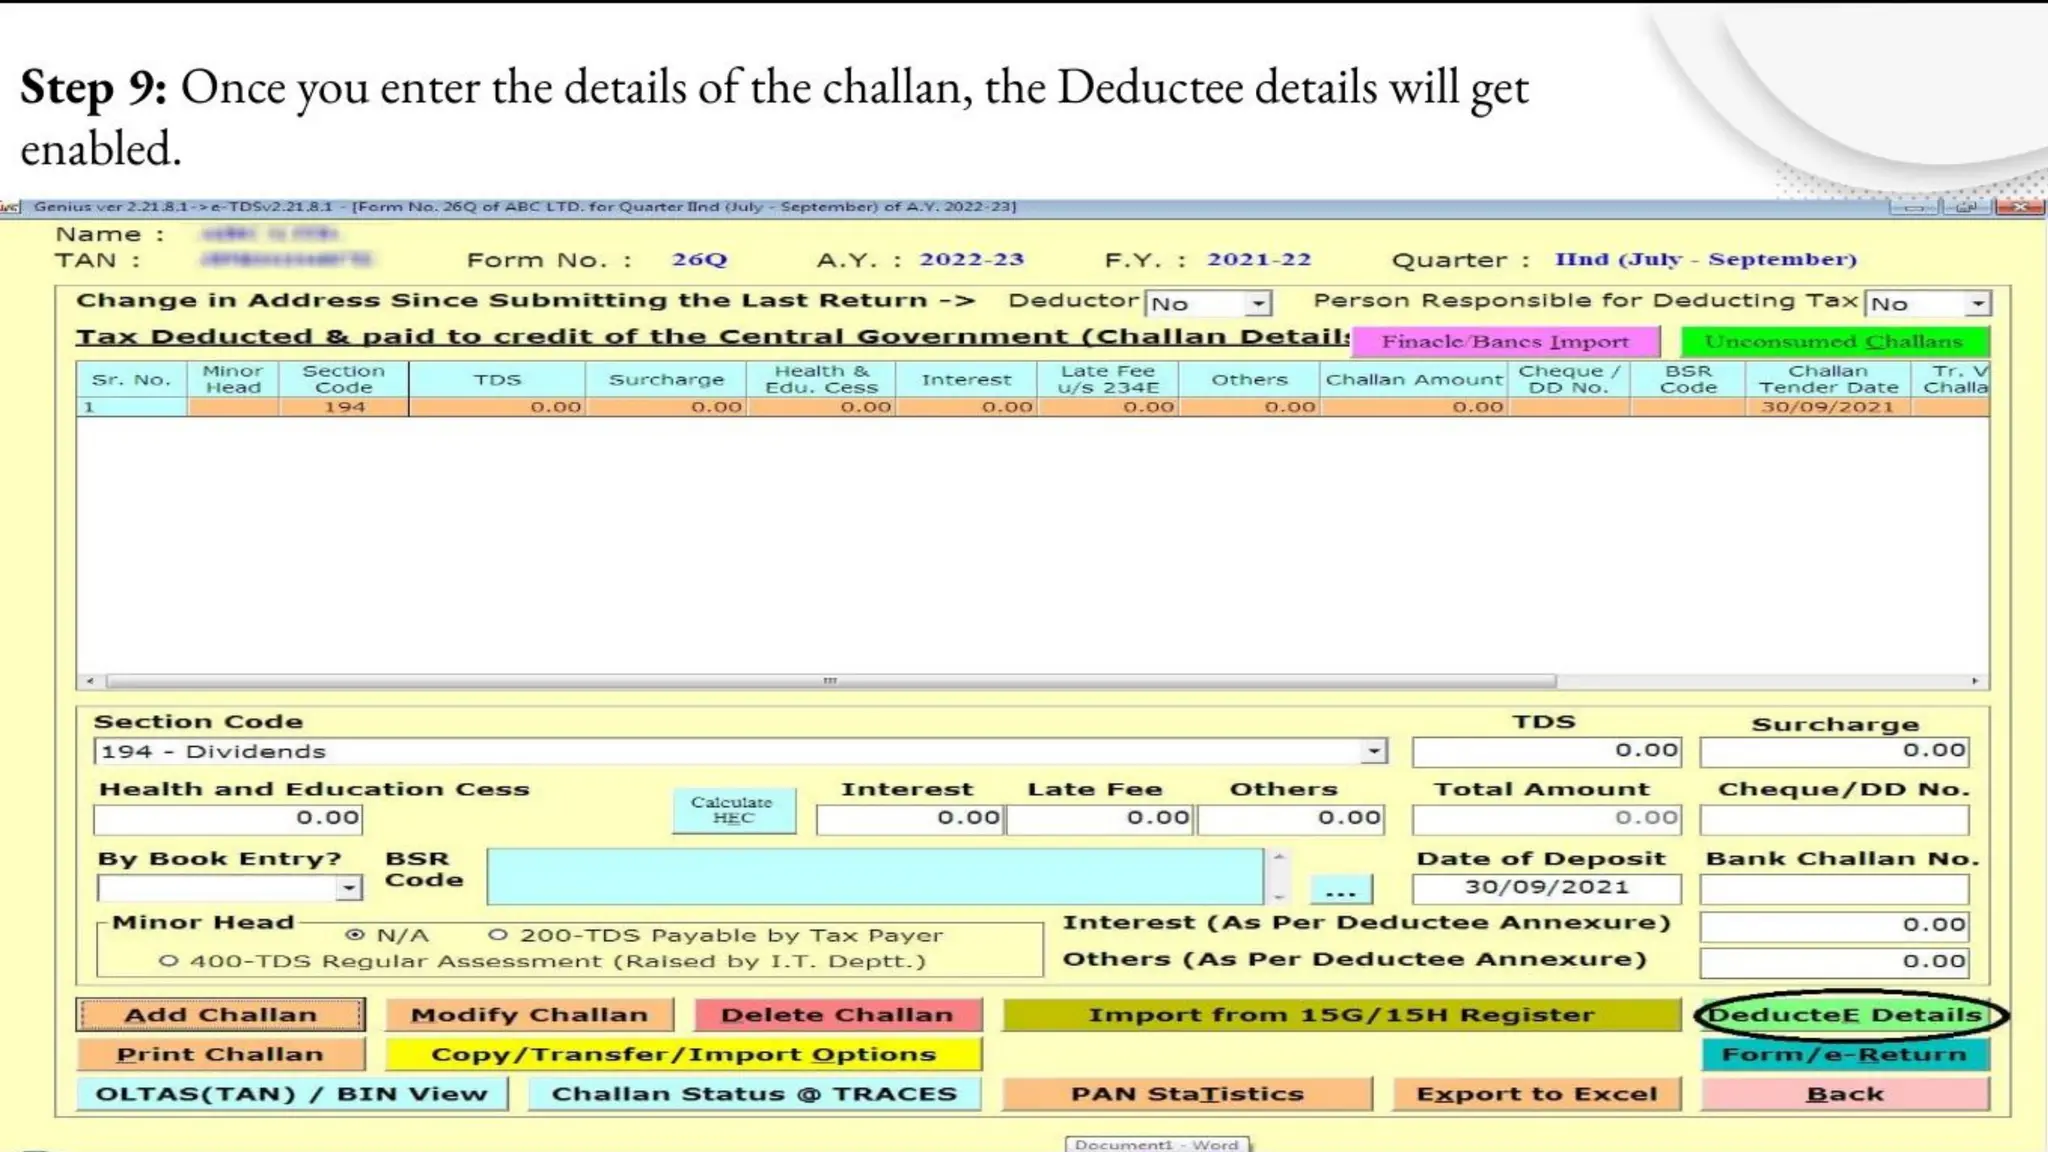This screenshot has height=1152, width=2048.
Task: Open the Deductor address change dropdown
Action: [x=1258, y=303]
